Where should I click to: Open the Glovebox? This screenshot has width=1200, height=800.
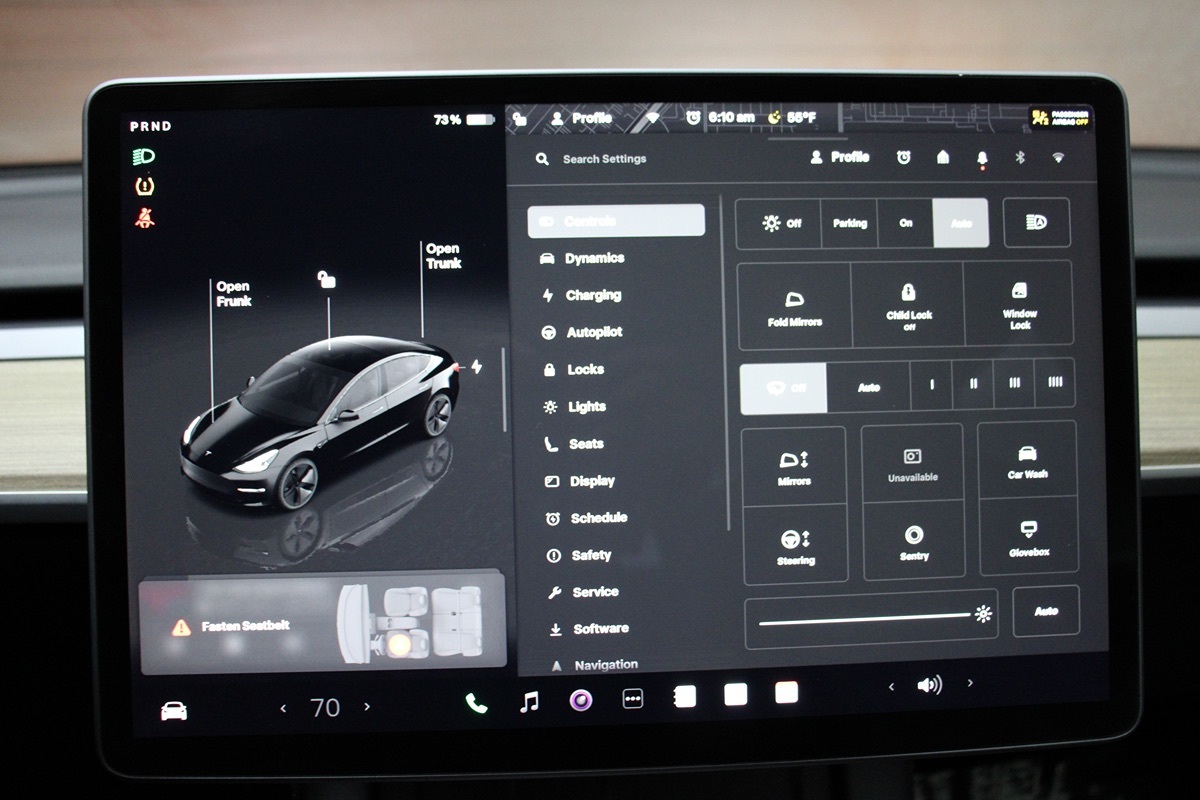[x=1028, y=537]
